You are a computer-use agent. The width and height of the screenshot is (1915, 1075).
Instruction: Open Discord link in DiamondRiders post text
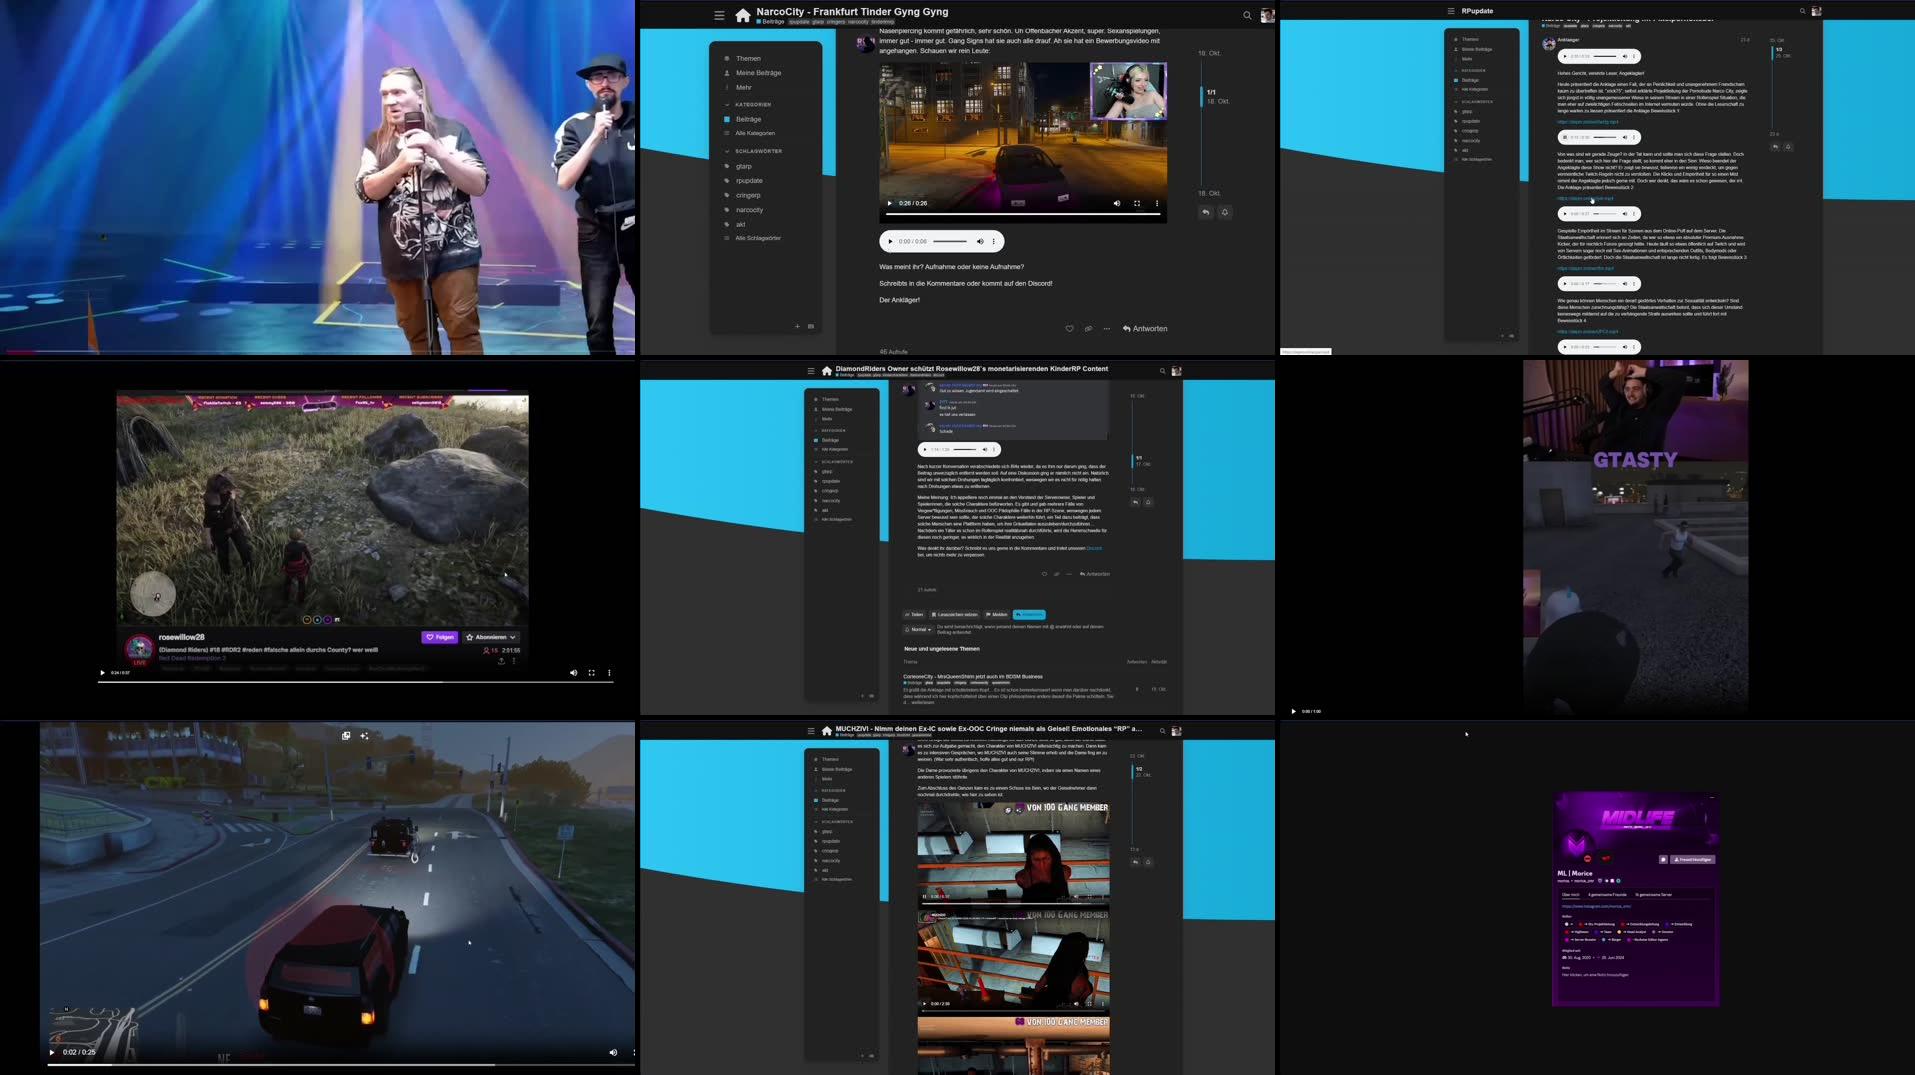coord(1094,548)
